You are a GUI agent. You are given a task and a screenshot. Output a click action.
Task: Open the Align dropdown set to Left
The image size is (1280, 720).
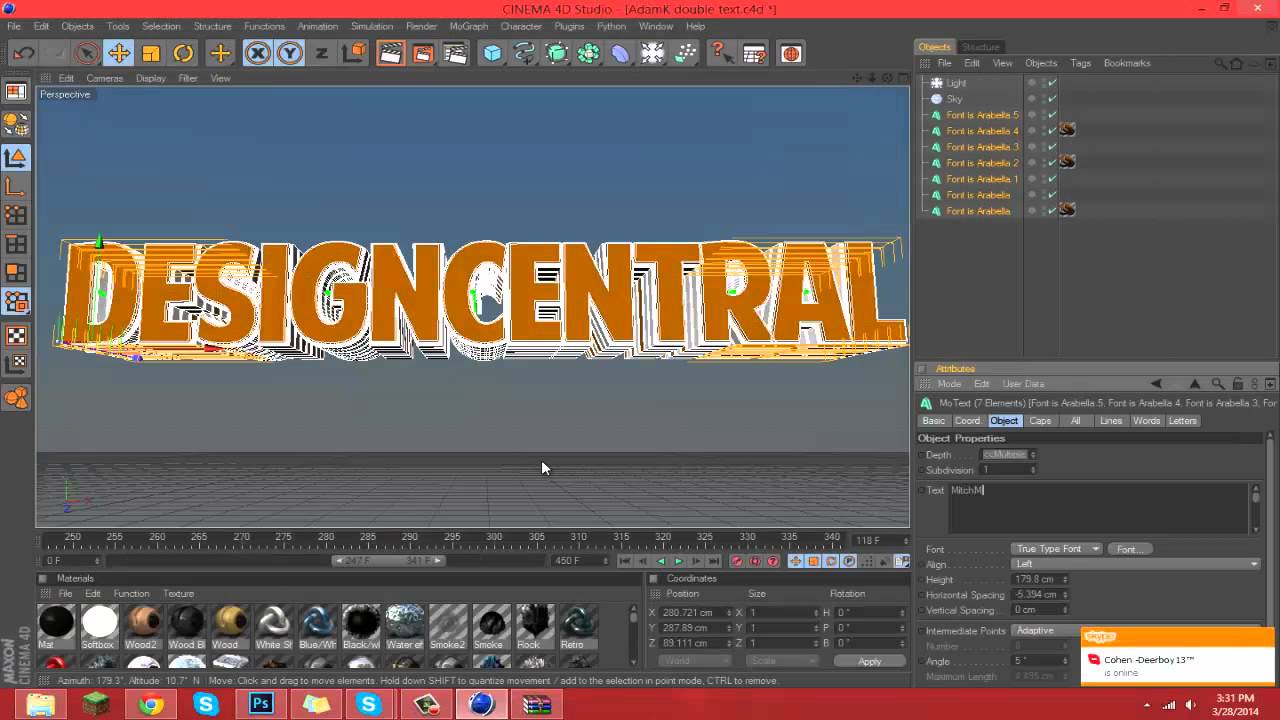click(x=1136, y=564)
